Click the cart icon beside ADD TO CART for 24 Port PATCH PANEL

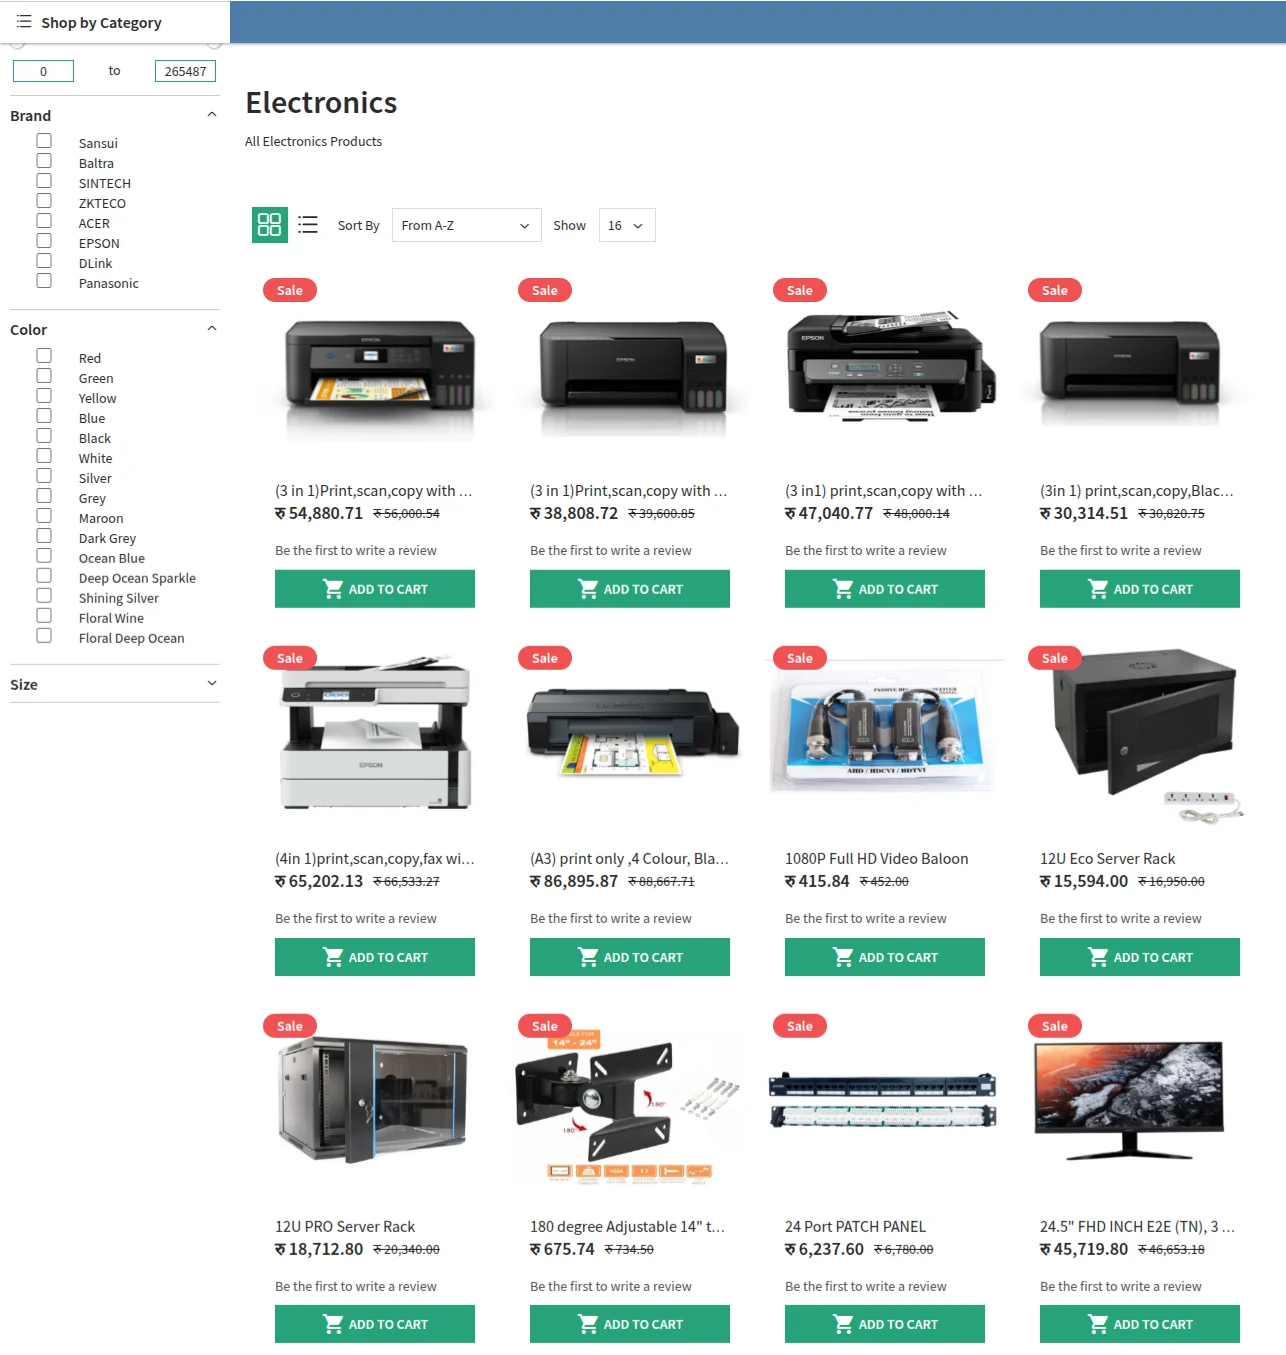point(843,1323)
